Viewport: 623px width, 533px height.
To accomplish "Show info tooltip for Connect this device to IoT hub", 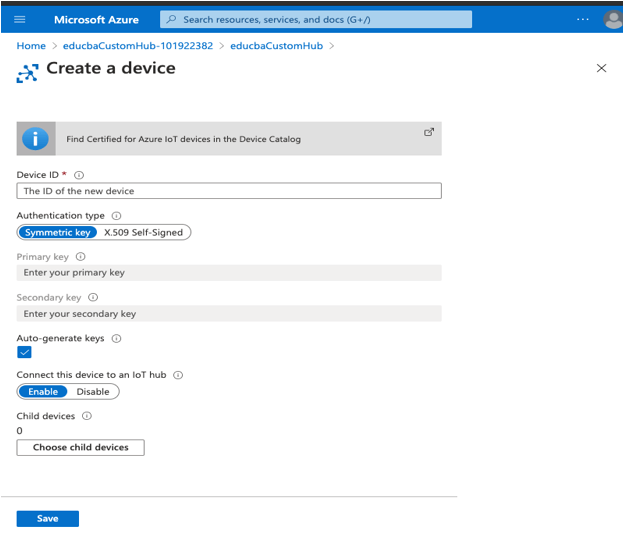I will coord(178,375).
